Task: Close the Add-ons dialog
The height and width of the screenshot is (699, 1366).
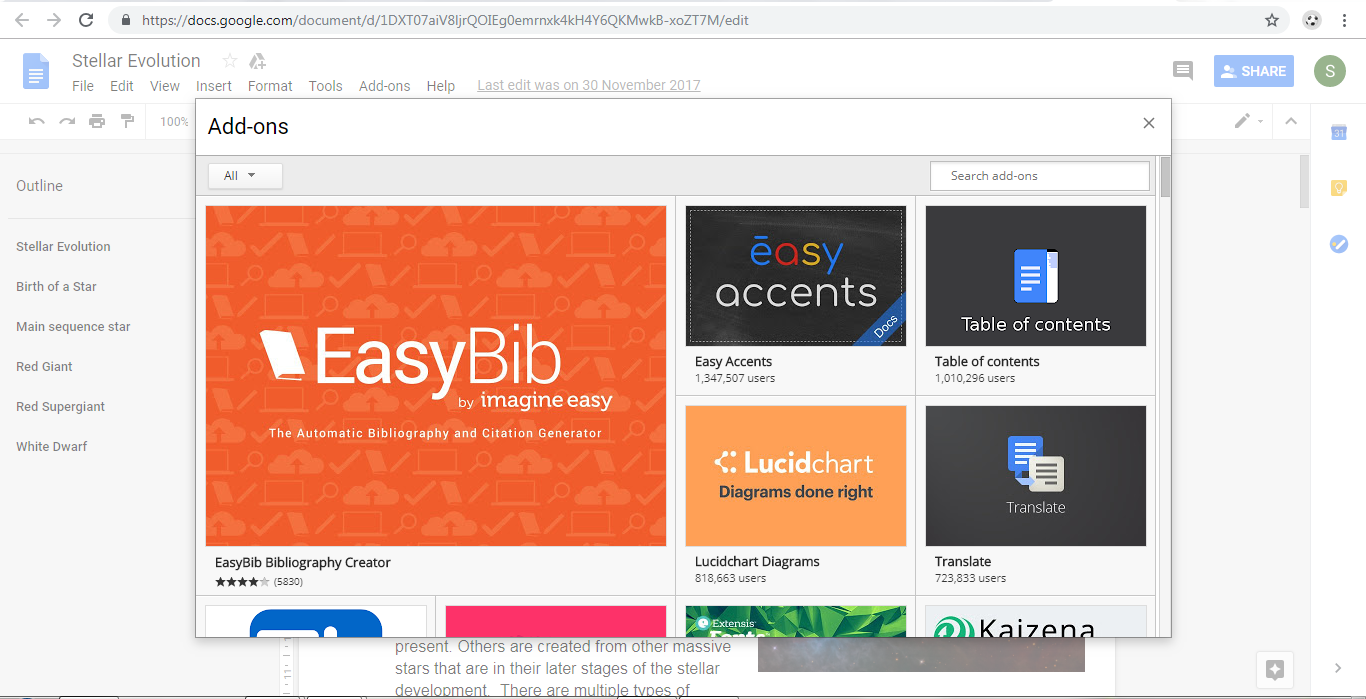Action: (x=1148, y=123)
